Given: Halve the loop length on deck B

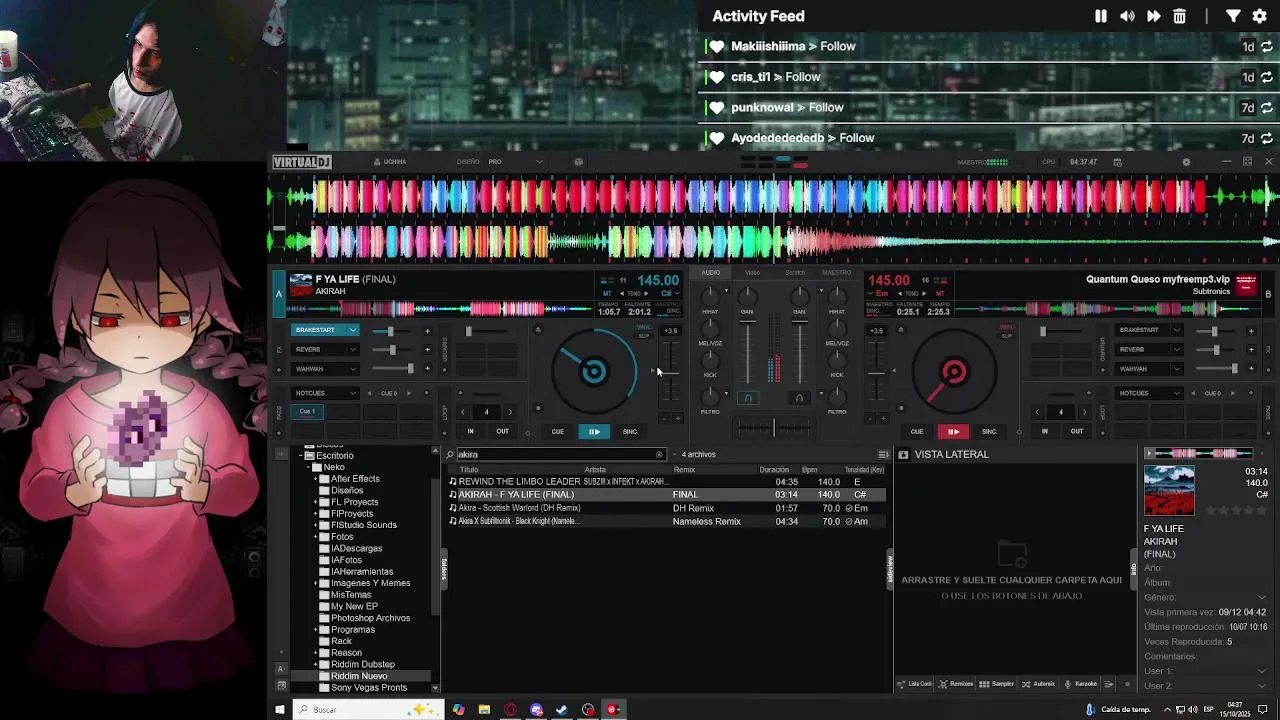Looking at the screenshot, I should point(1037,412).
